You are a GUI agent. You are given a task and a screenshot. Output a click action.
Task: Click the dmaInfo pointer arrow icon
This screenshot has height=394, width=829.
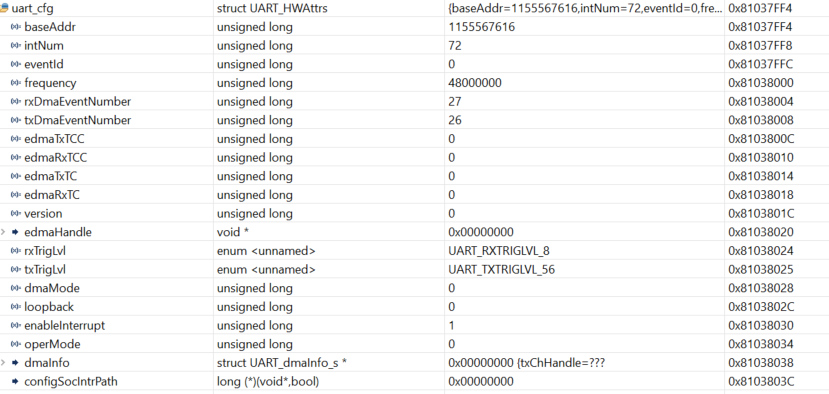tap(15, 363)
